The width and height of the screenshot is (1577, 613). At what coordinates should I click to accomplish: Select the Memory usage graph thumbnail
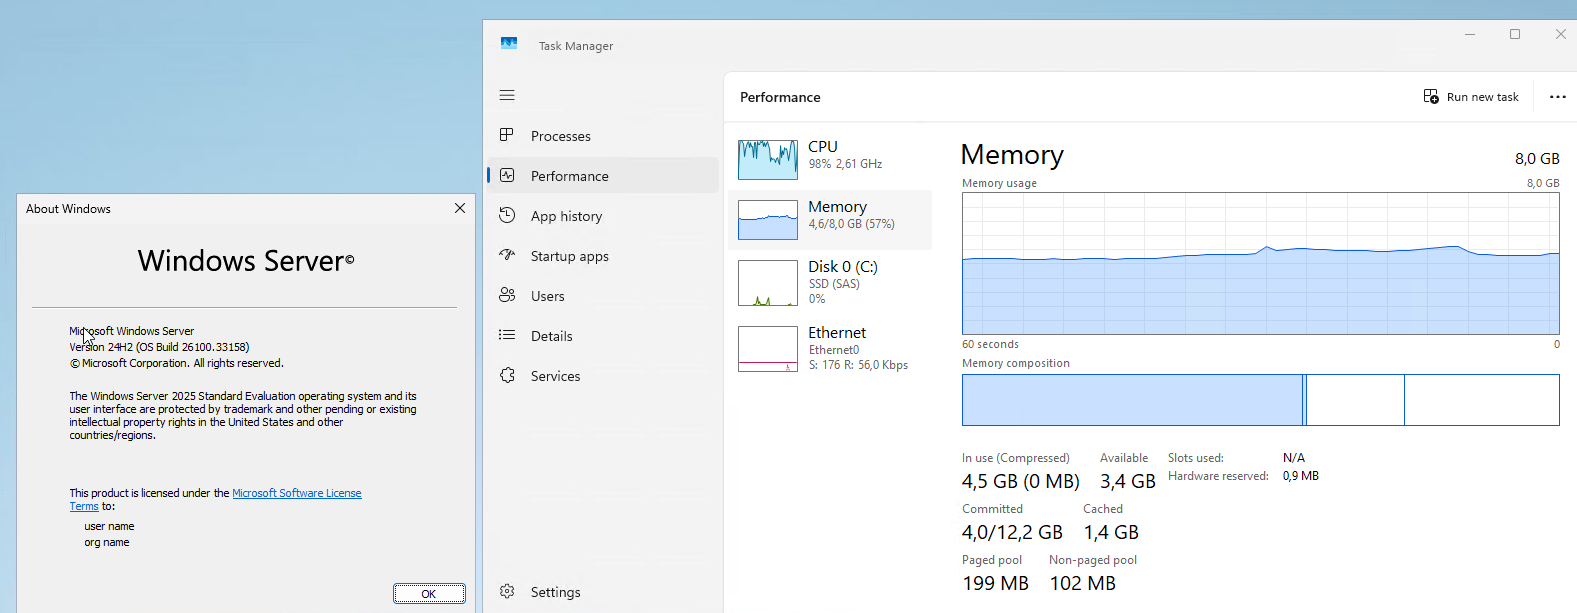coord(768,220)
